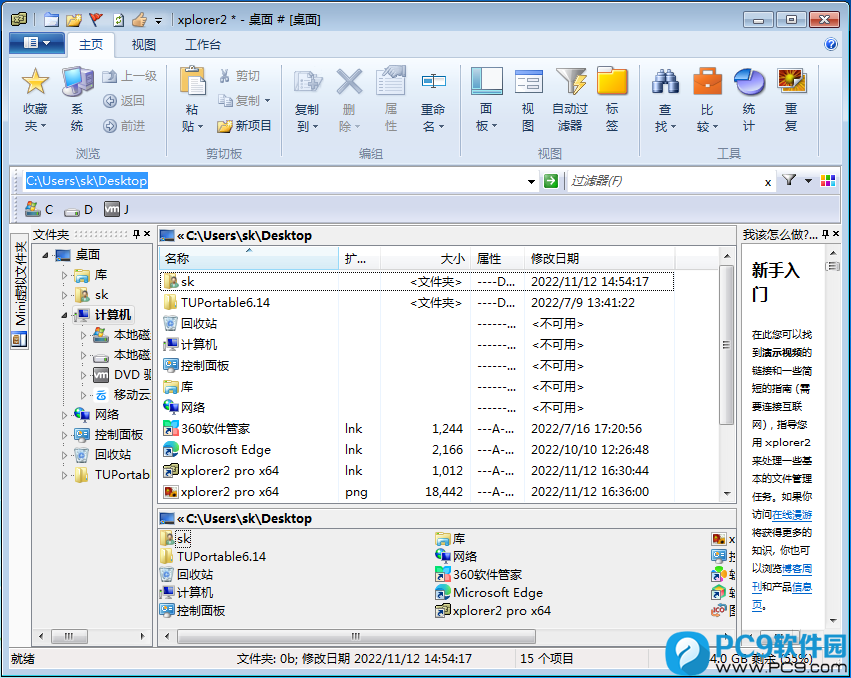Sort the file list by 修改日期 column
The width and height of the screenshot is (851, 678).
599,258
